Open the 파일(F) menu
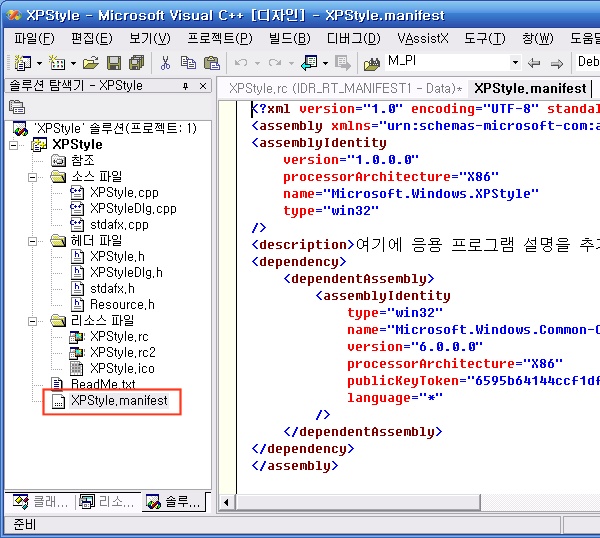 pos(34,39)
